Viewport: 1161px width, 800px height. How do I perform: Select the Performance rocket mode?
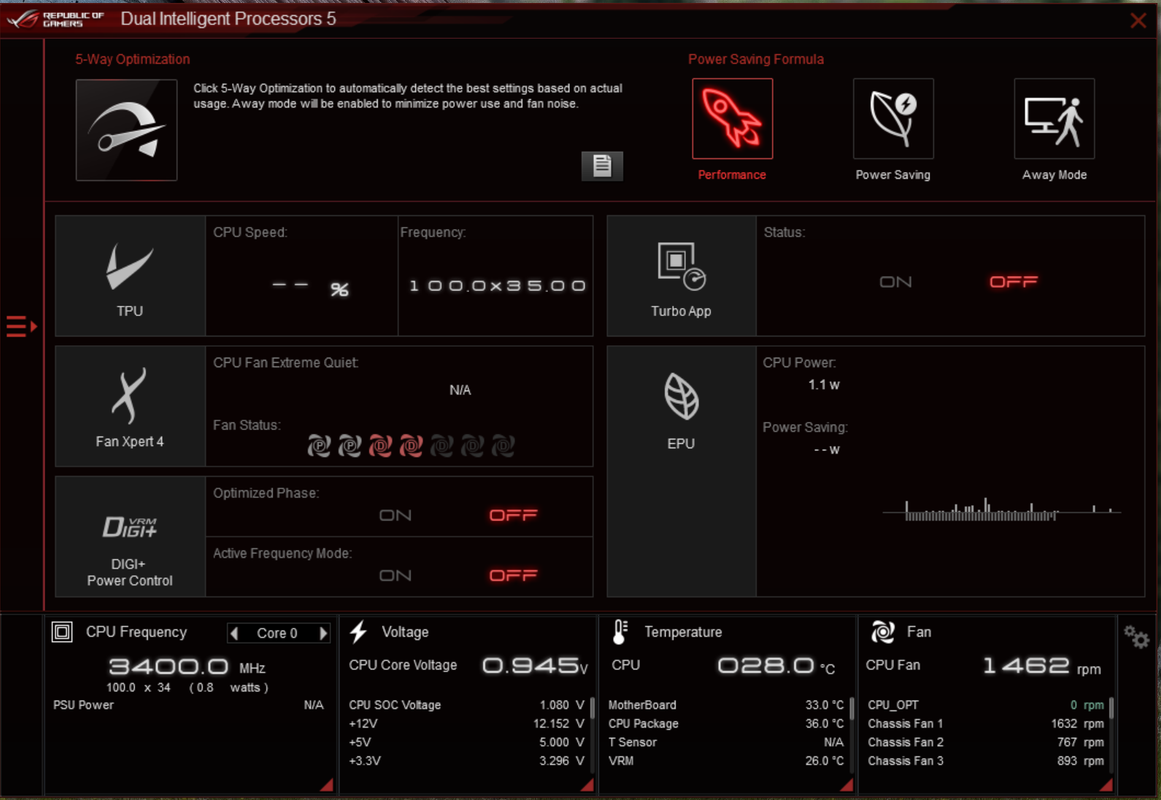pos(732,119)
